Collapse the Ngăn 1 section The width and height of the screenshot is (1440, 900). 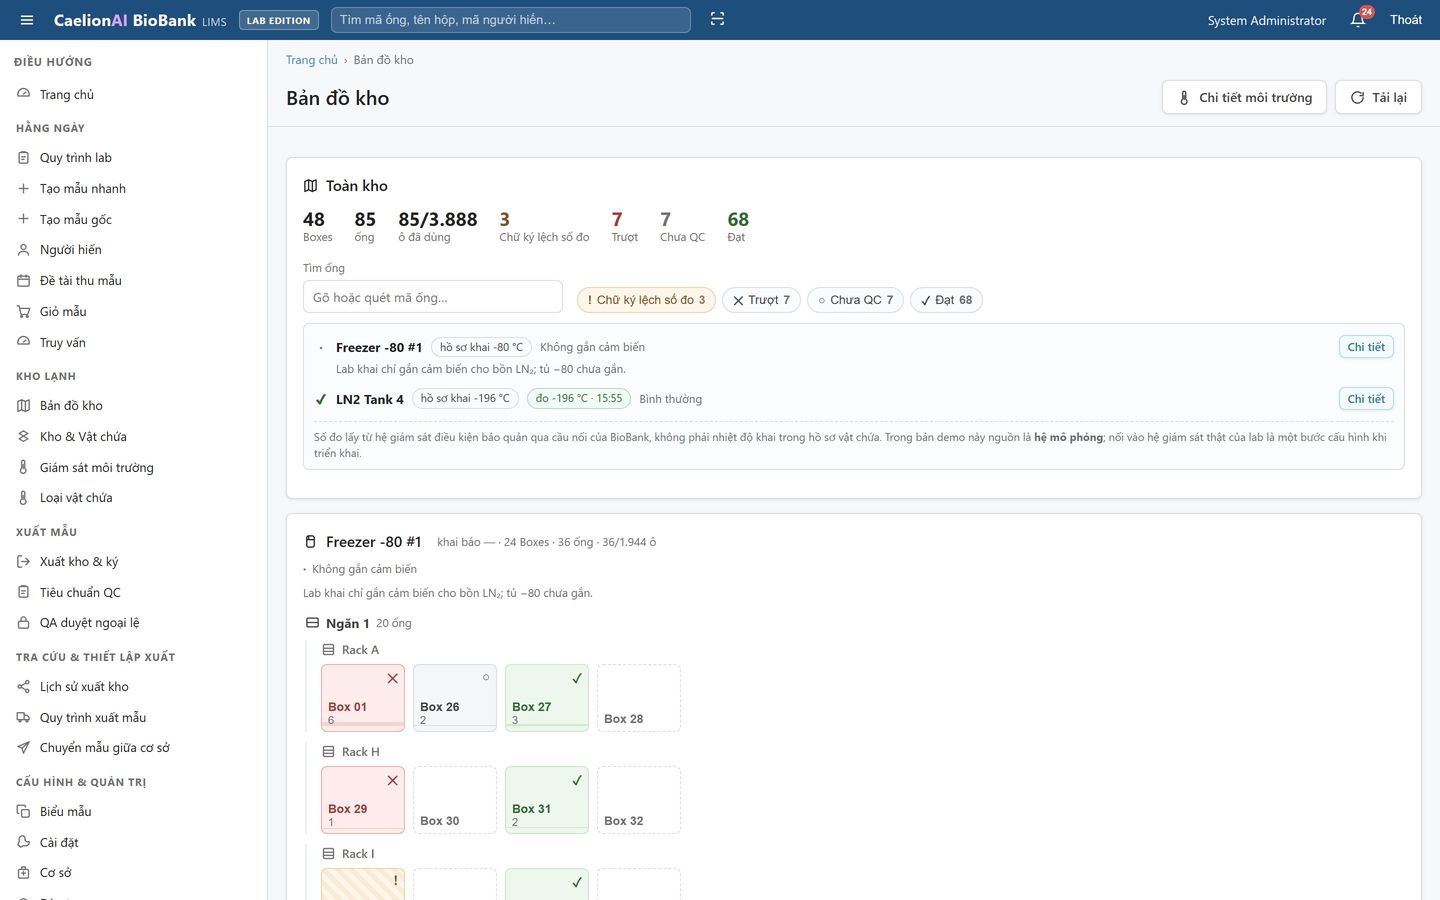pyautogui.click(x=358, y=623)
